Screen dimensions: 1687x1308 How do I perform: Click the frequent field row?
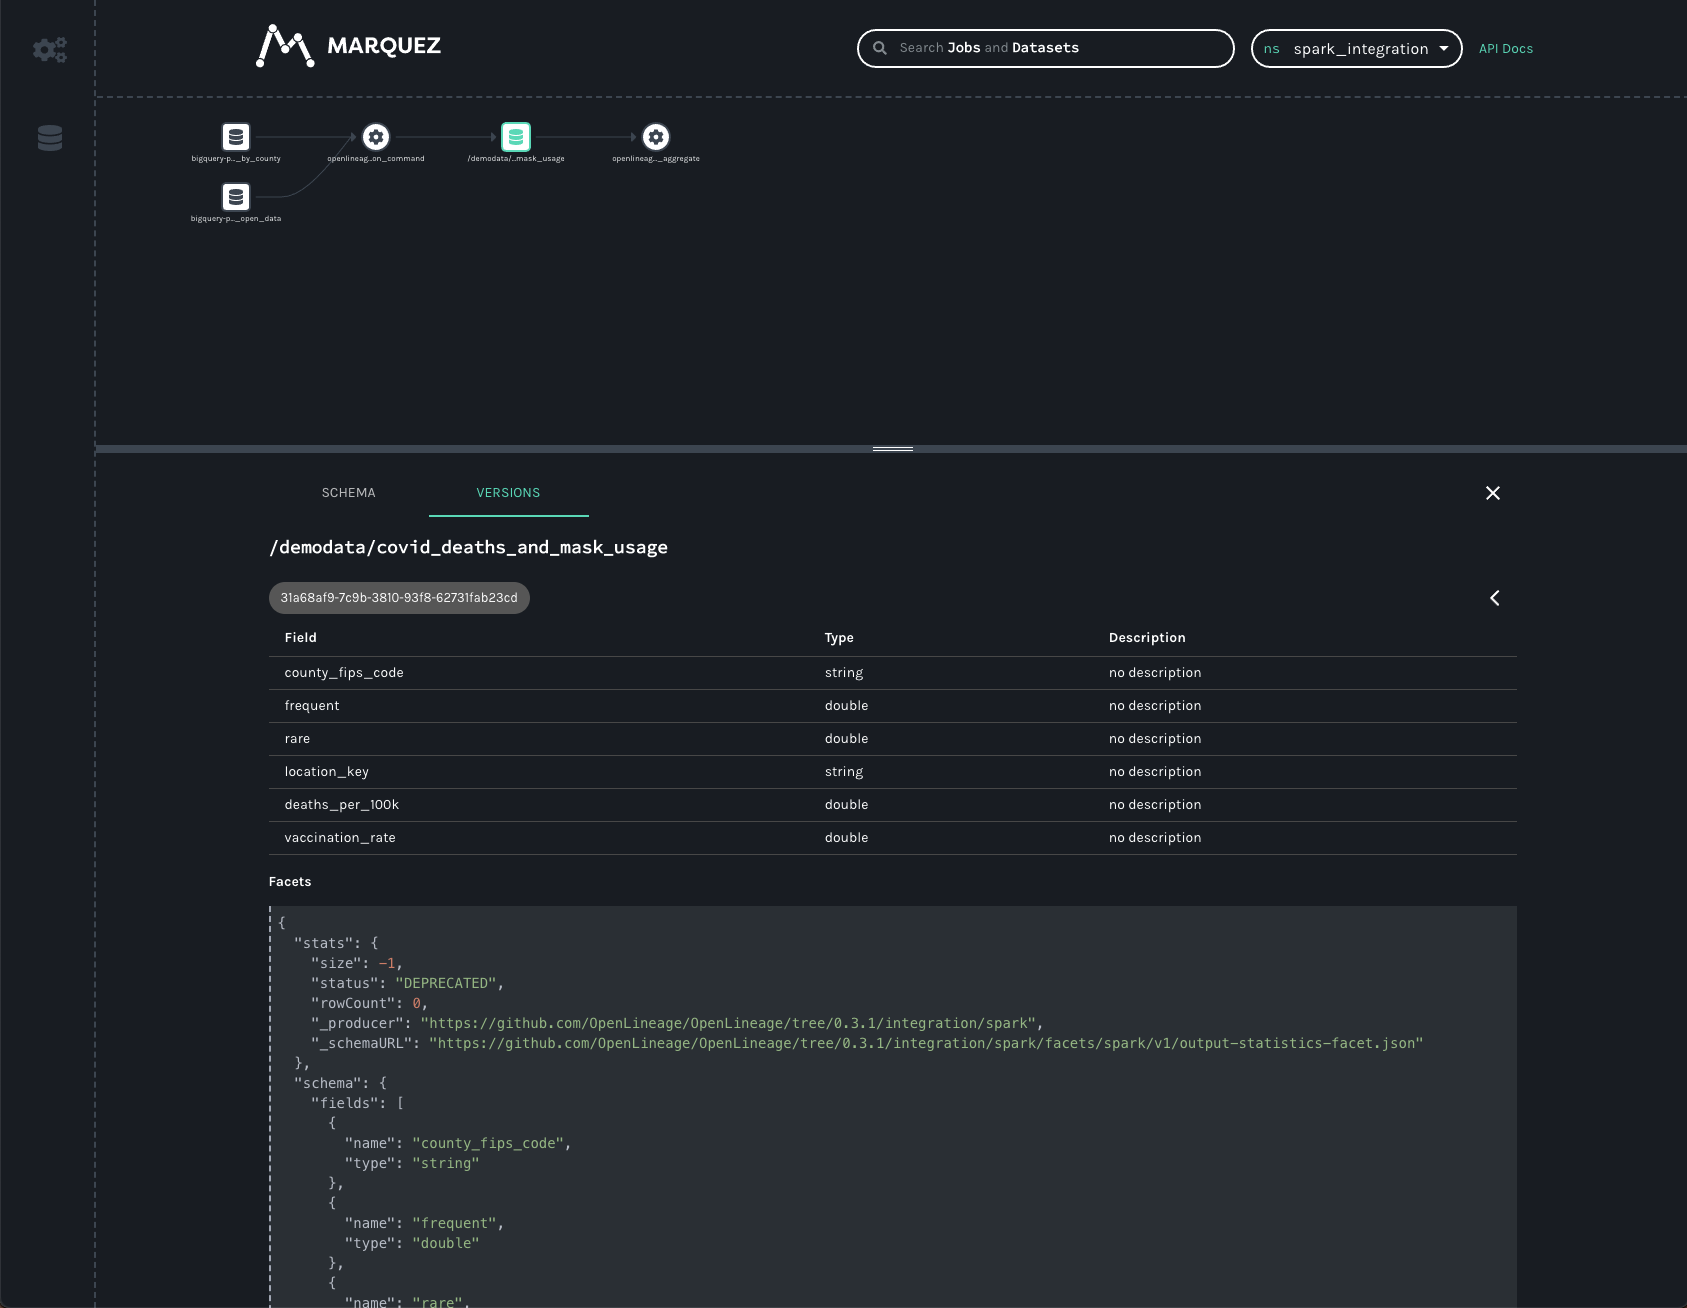tap(893, 706)
